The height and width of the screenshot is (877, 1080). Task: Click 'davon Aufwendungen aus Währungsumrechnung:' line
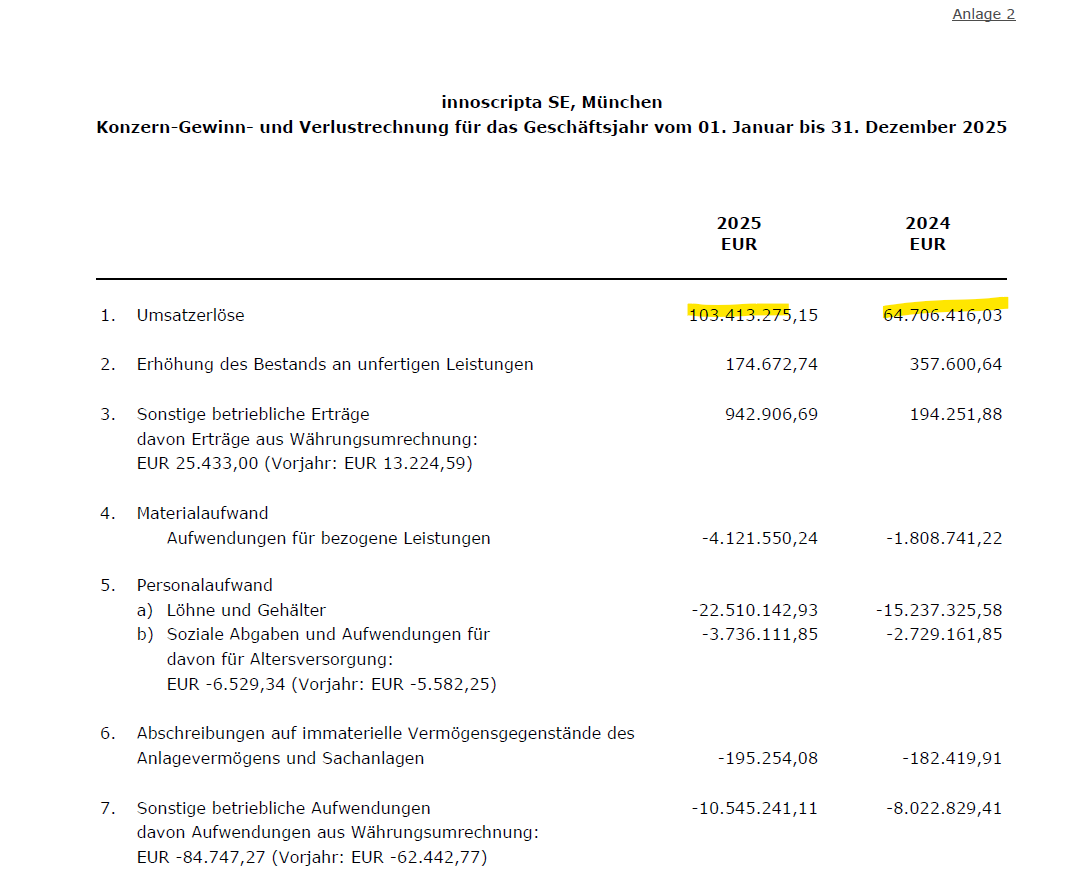[x=338, y=833]
